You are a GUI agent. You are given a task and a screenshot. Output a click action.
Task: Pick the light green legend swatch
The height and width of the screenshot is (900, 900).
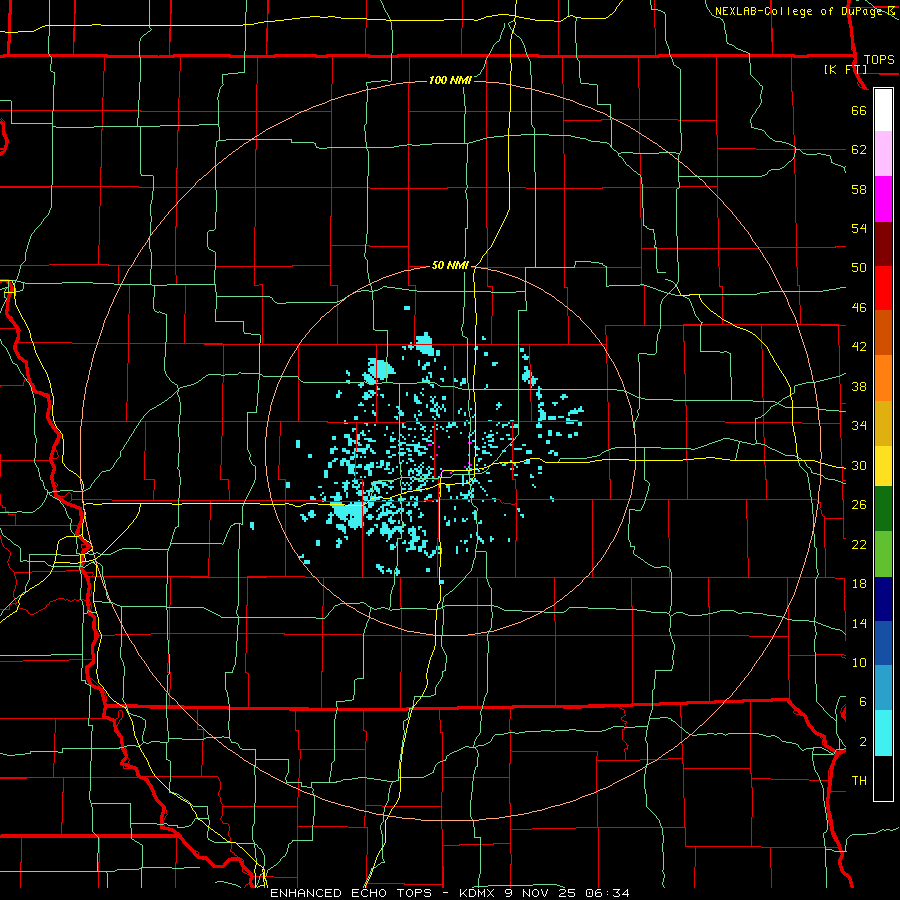pyautogui.click(x=883, y=553)
